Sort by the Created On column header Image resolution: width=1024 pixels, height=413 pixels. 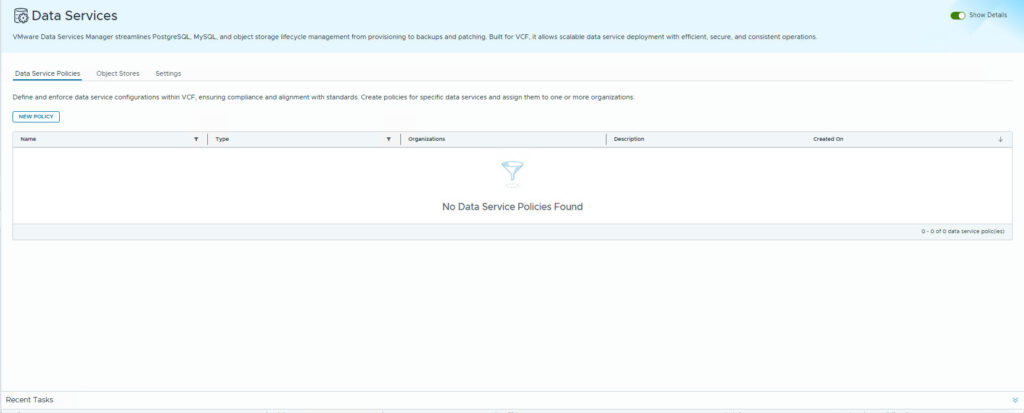coord(828,139)
